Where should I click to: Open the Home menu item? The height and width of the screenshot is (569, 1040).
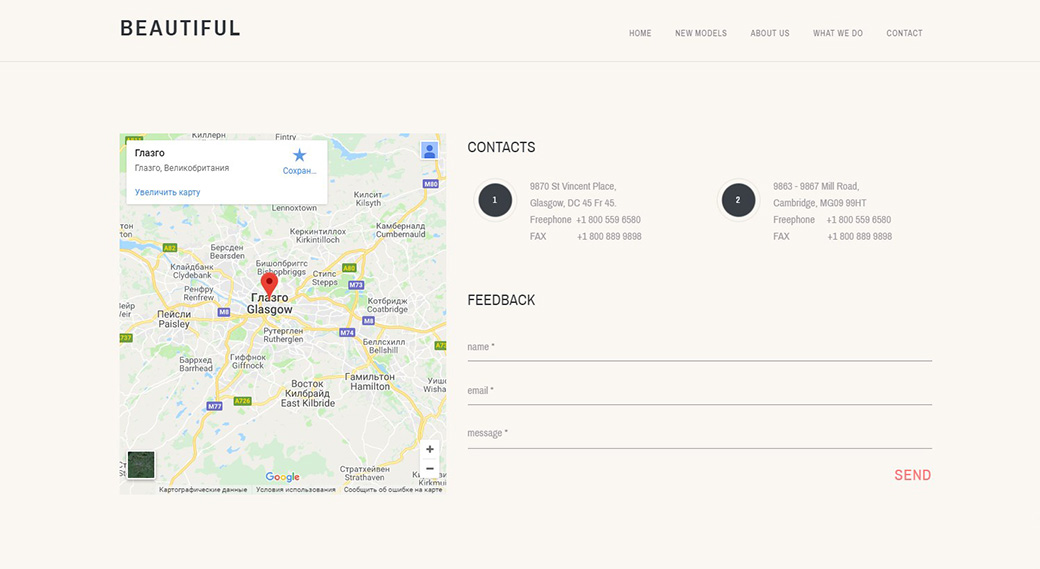click(x=640, y=33)
